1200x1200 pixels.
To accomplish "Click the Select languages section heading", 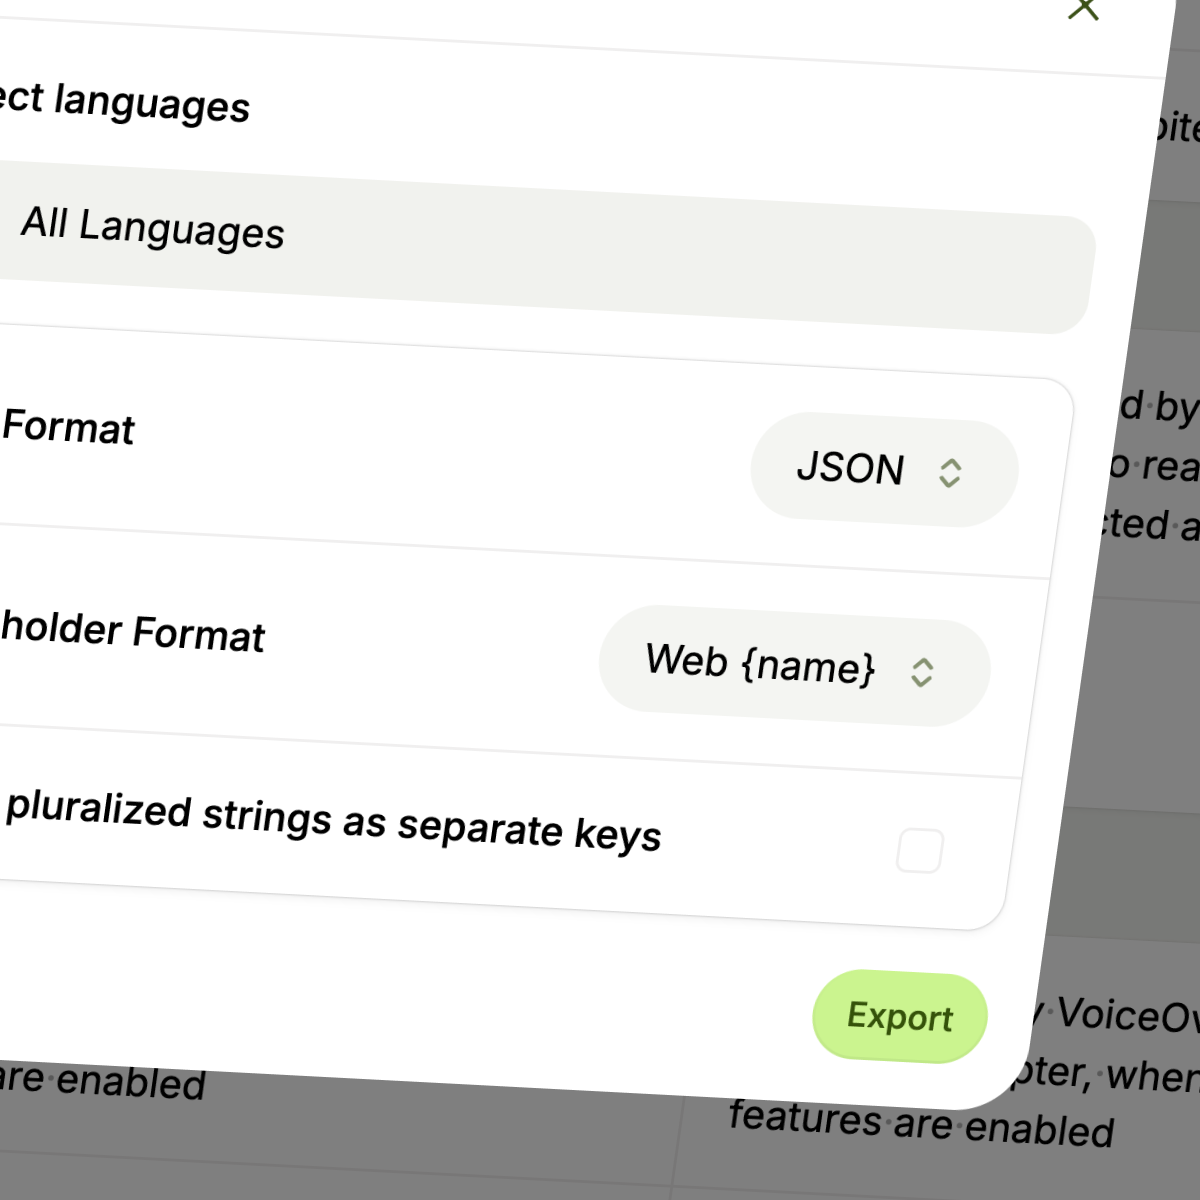I will point(125,102).
